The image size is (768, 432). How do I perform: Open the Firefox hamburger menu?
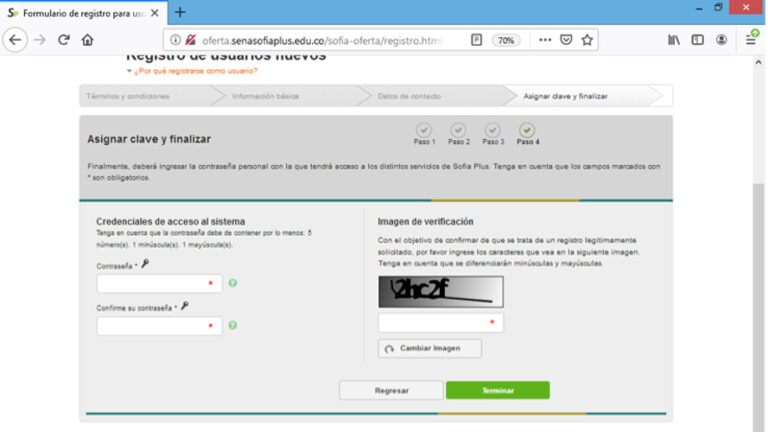pos(750,40)
